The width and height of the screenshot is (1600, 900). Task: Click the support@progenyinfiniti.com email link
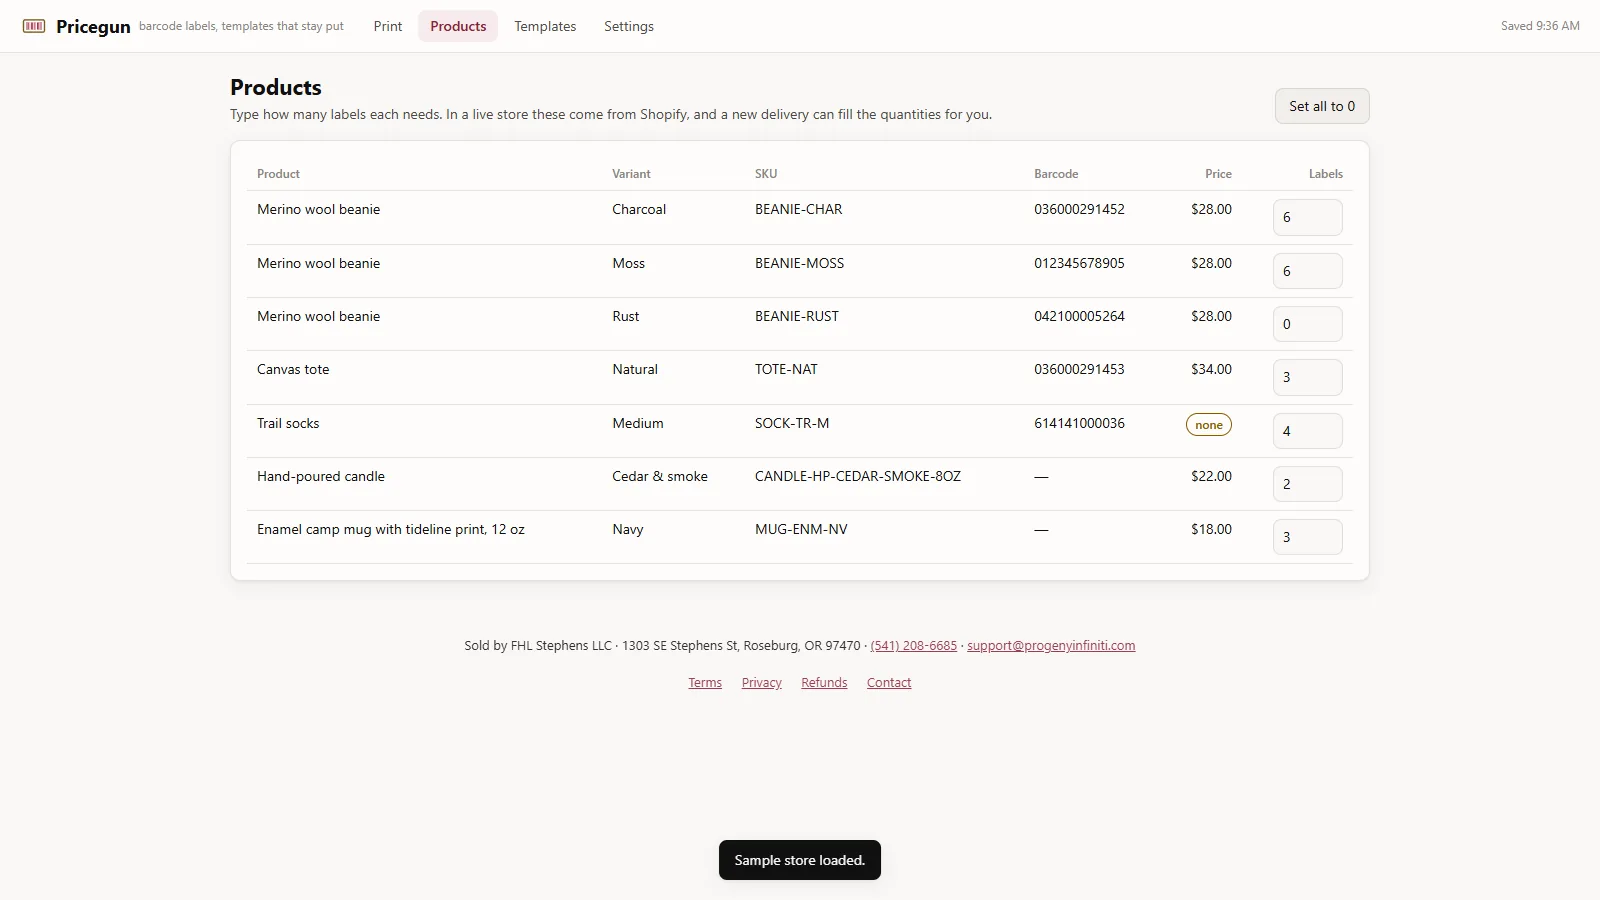tap(1051, 646)
